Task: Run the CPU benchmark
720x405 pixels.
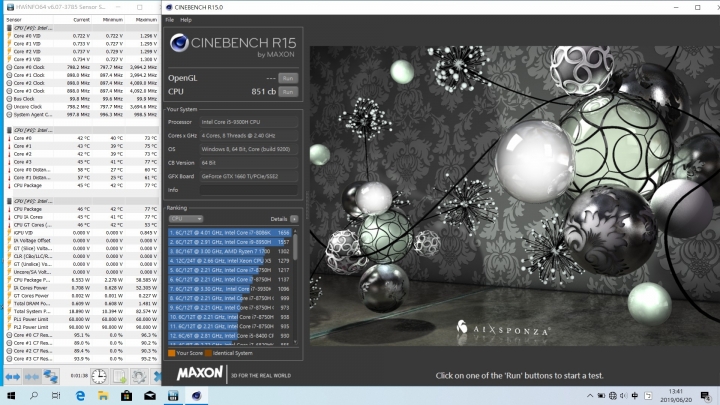Action: pyautogui.click(x=288, y=92)
